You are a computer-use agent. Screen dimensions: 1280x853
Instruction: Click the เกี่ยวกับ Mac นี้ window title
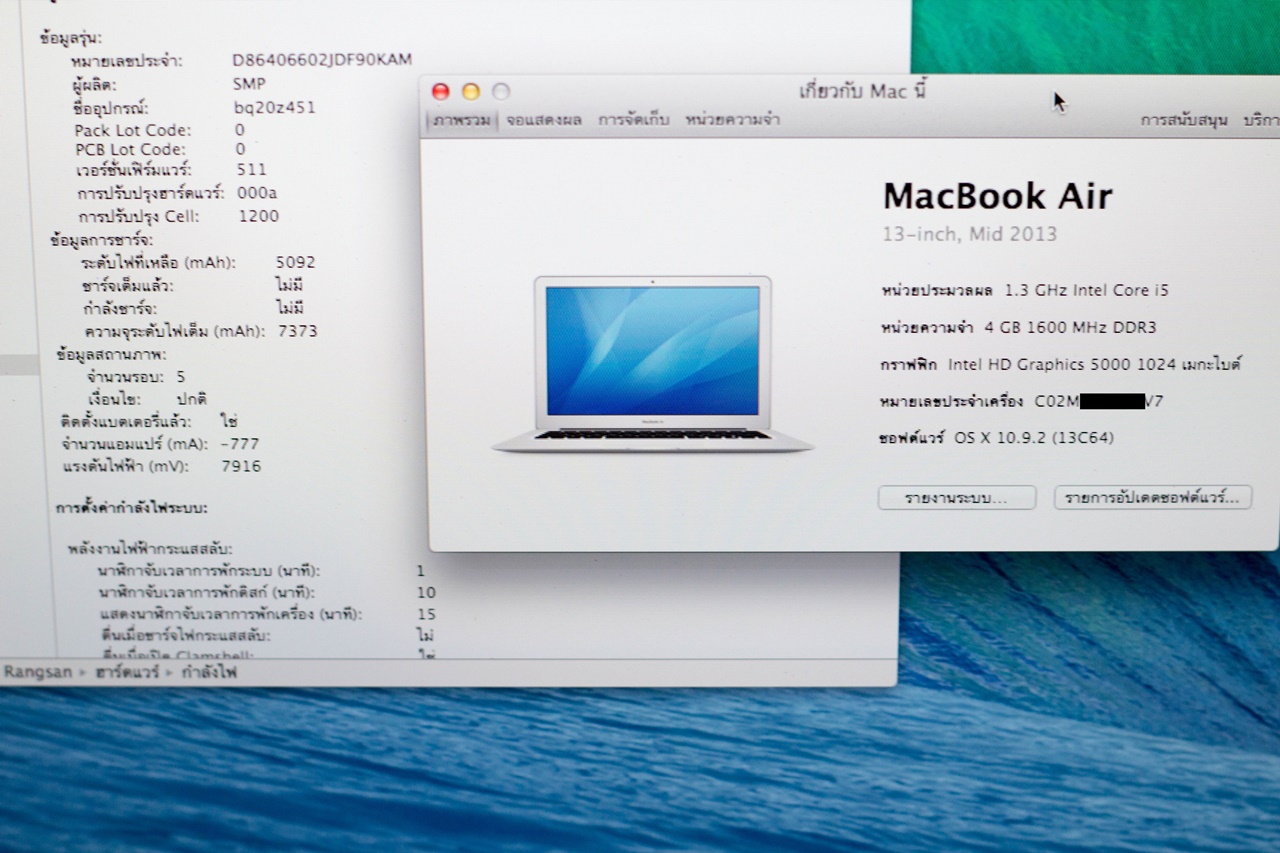pyautogui.click(x=863, y=92)
